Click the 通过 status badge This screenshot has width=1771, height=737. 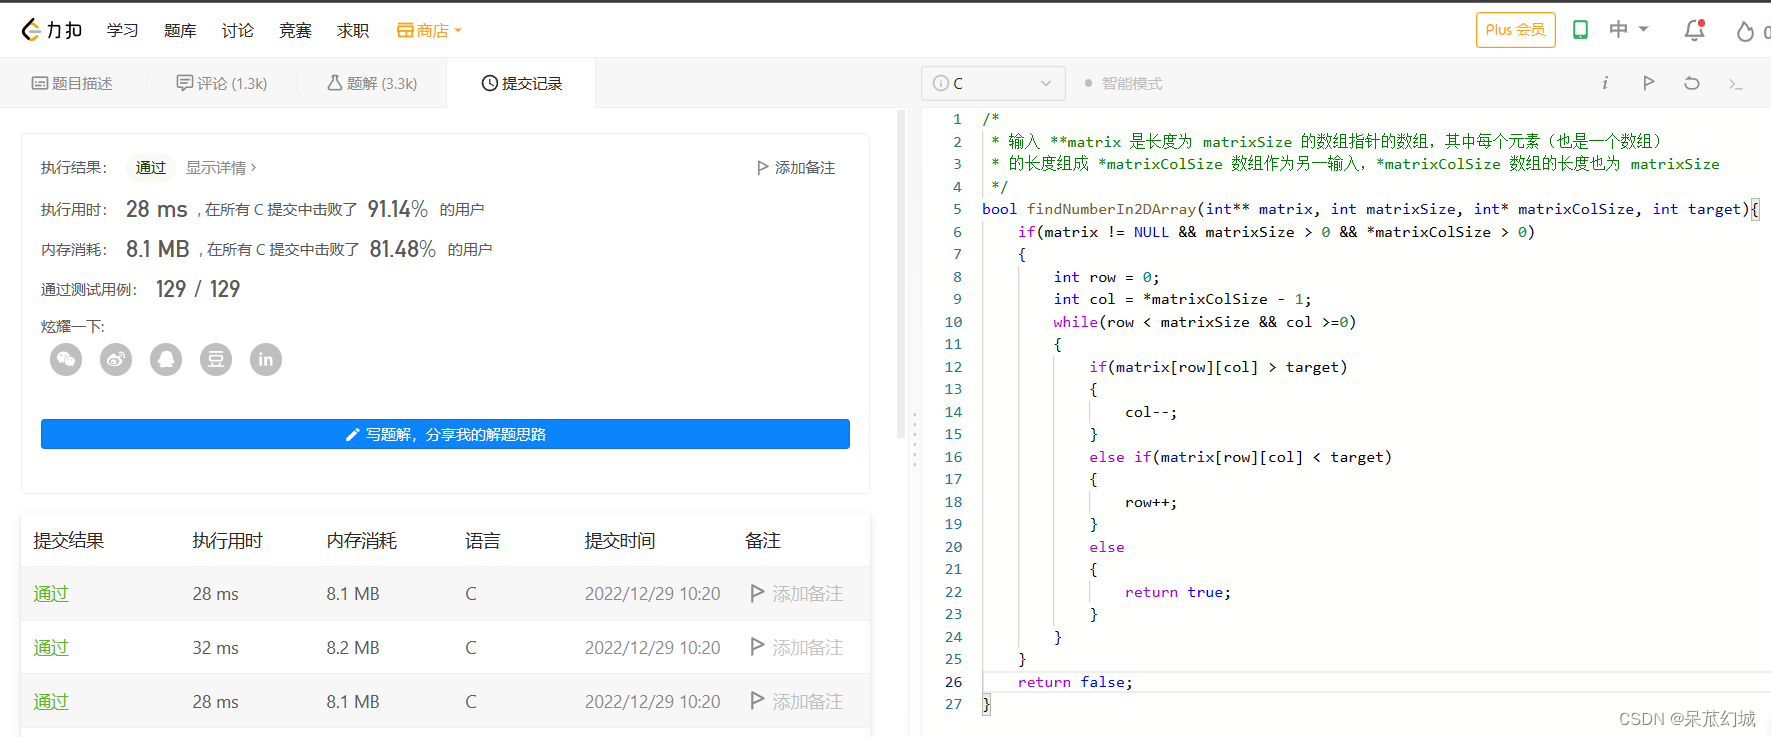pyautogui.click(x=151, y=167)
